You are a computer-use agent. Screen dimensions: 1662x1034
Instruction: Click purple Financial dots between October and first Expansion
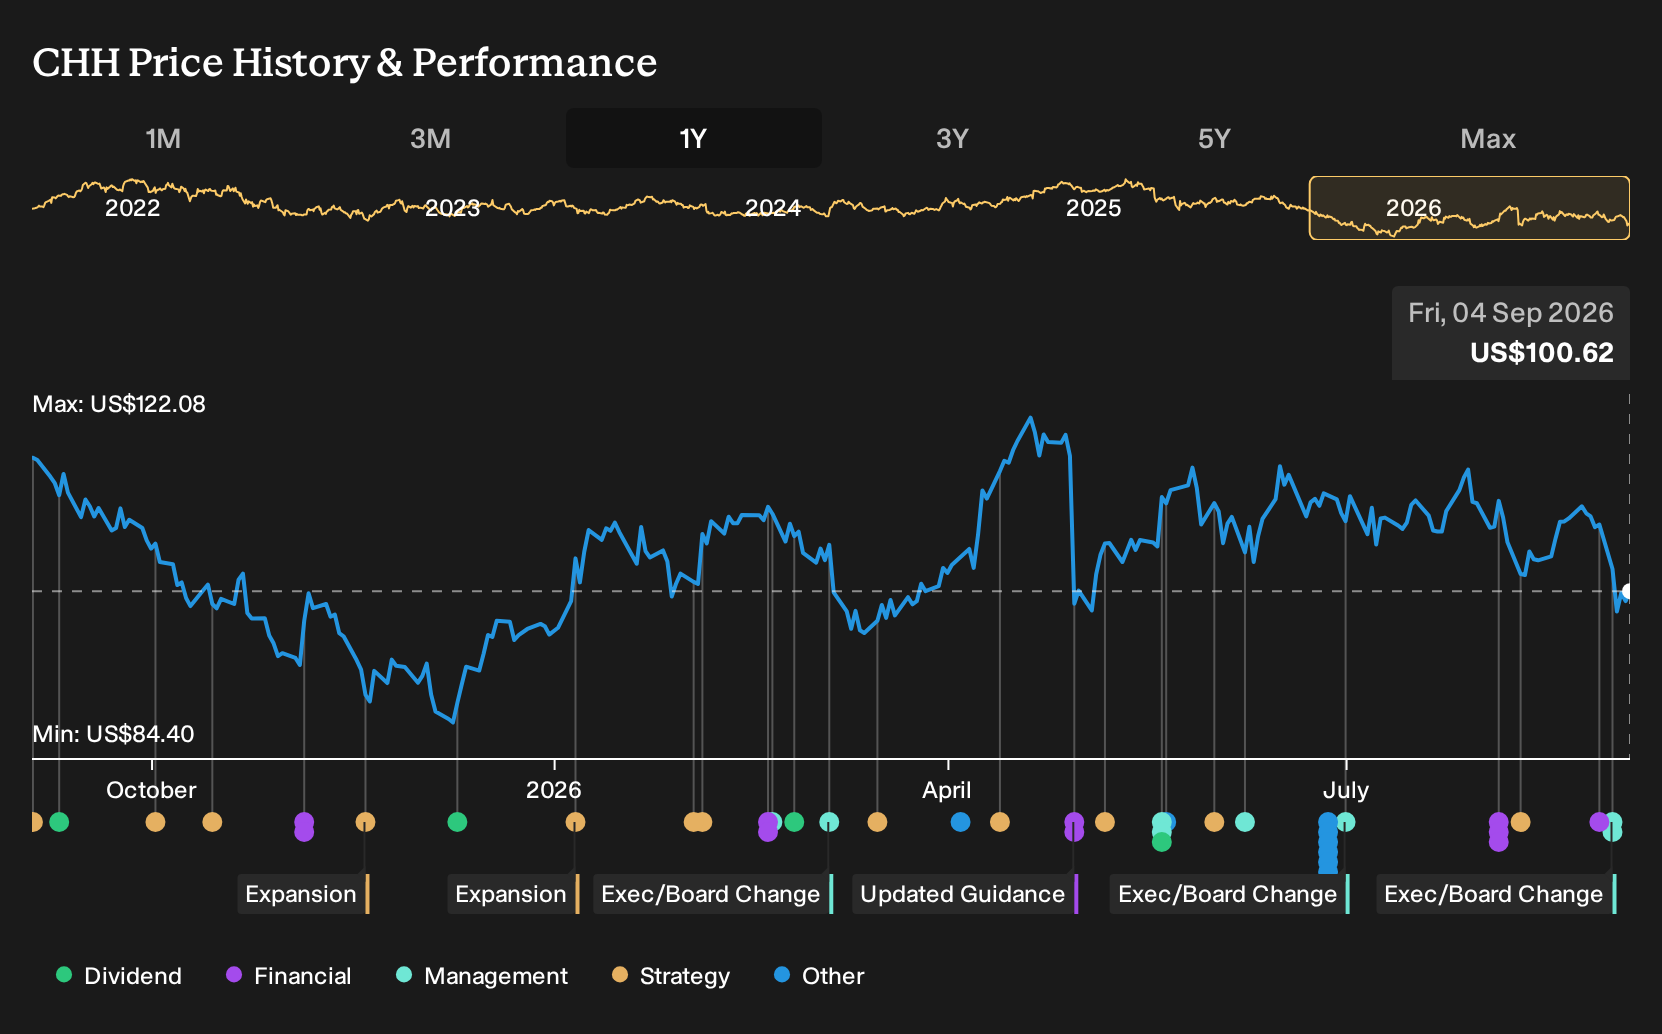(304, 827)
